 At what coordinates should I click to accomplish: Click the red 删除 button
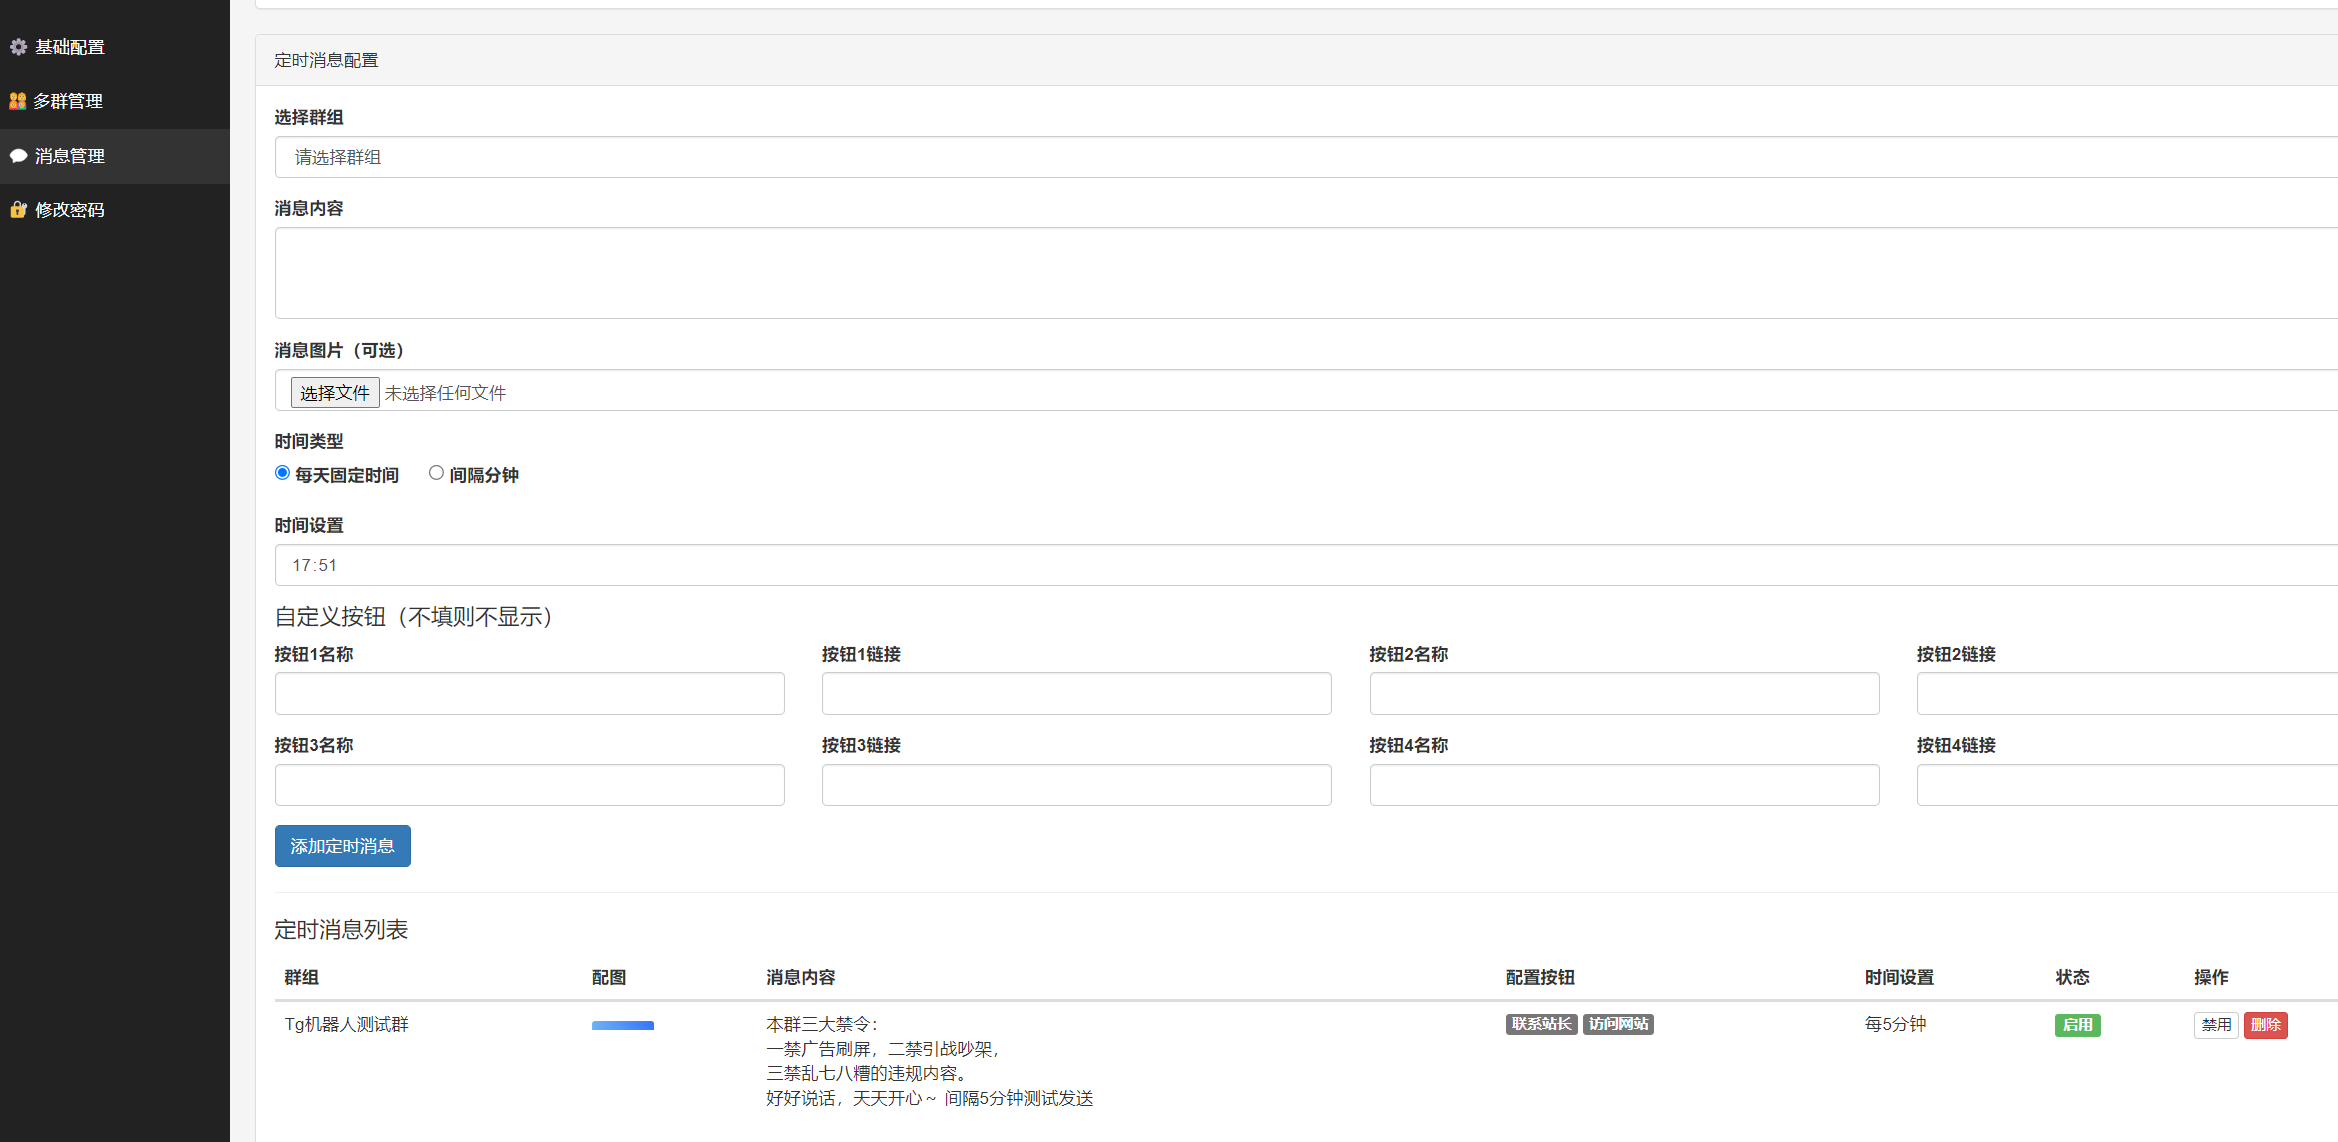(x=2265, y=1025)
